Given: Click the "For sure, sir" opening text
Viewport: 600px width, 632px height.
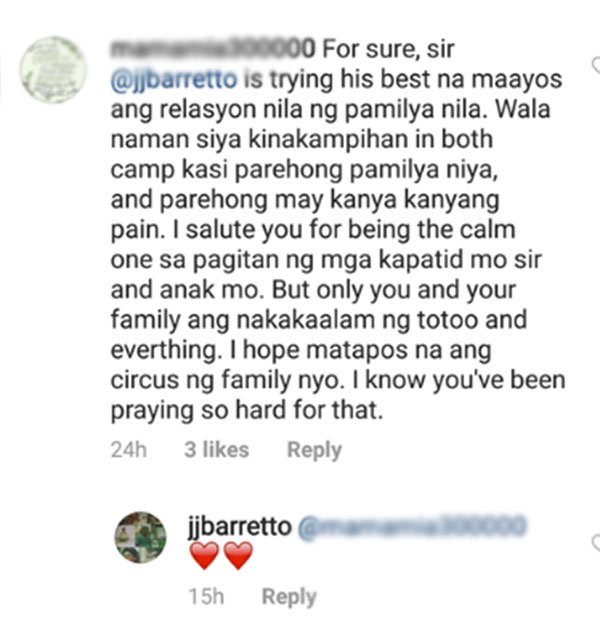Looking at the screenshot, I should click(388, 49).
